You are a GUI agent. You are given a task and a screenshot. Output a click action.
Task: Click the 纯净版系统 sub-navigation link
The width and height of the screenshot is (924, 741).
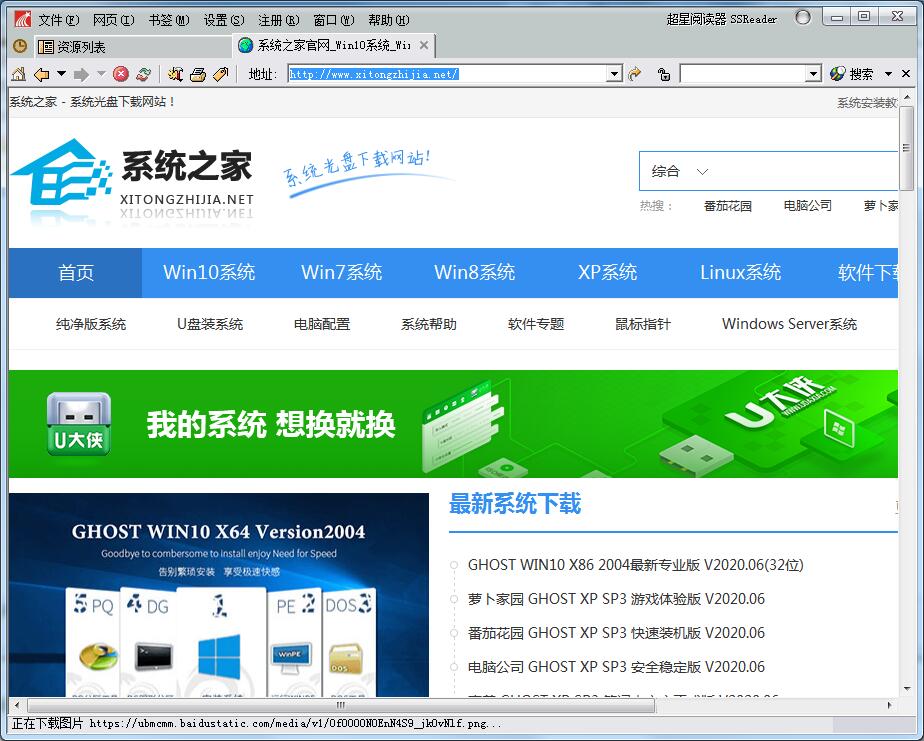point(91,324)
